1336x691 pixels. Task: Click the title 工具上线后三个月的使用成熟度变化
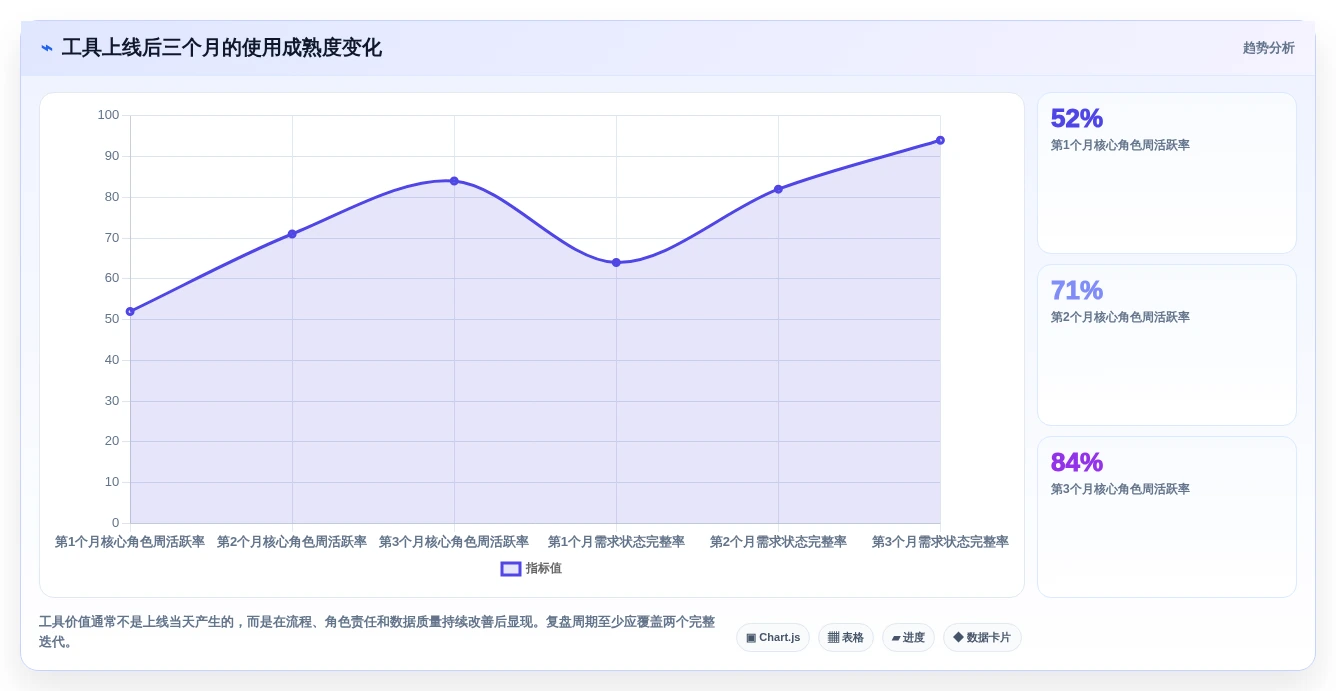click(221, 48)
